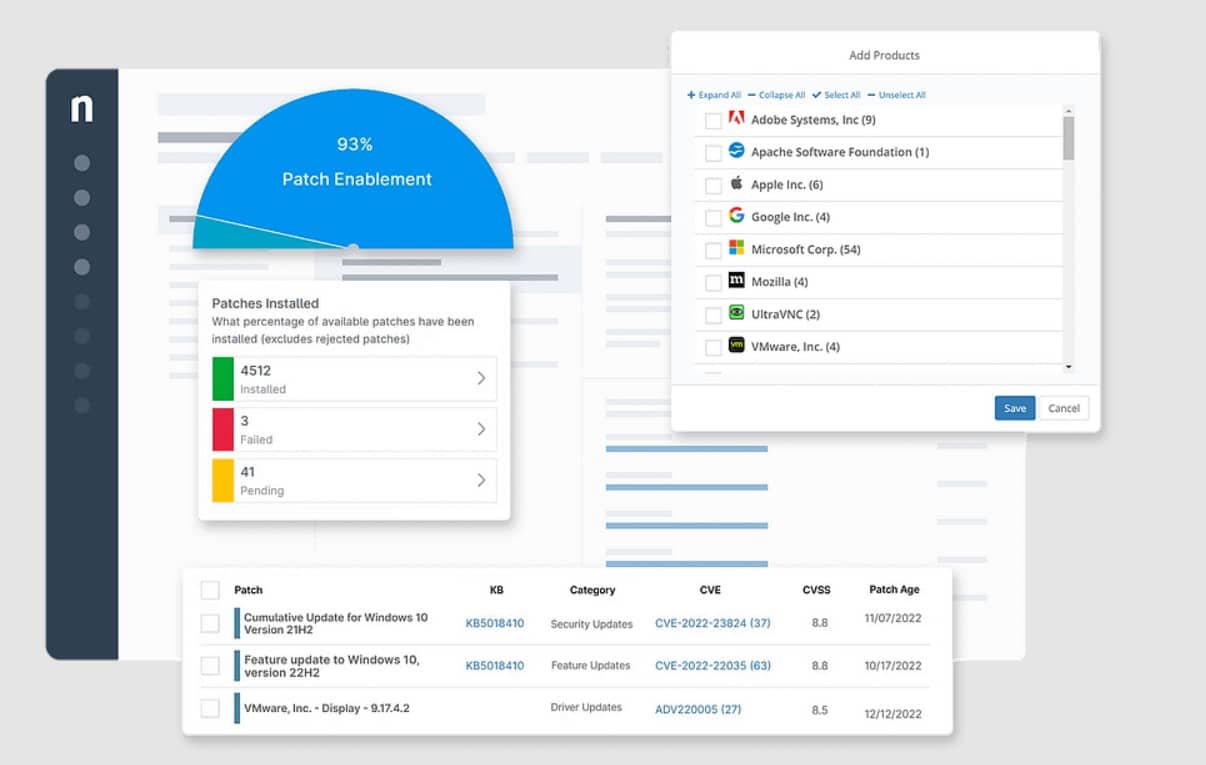Select the Cumulative Update for Windows 10 checkbox

coord(210,623)
